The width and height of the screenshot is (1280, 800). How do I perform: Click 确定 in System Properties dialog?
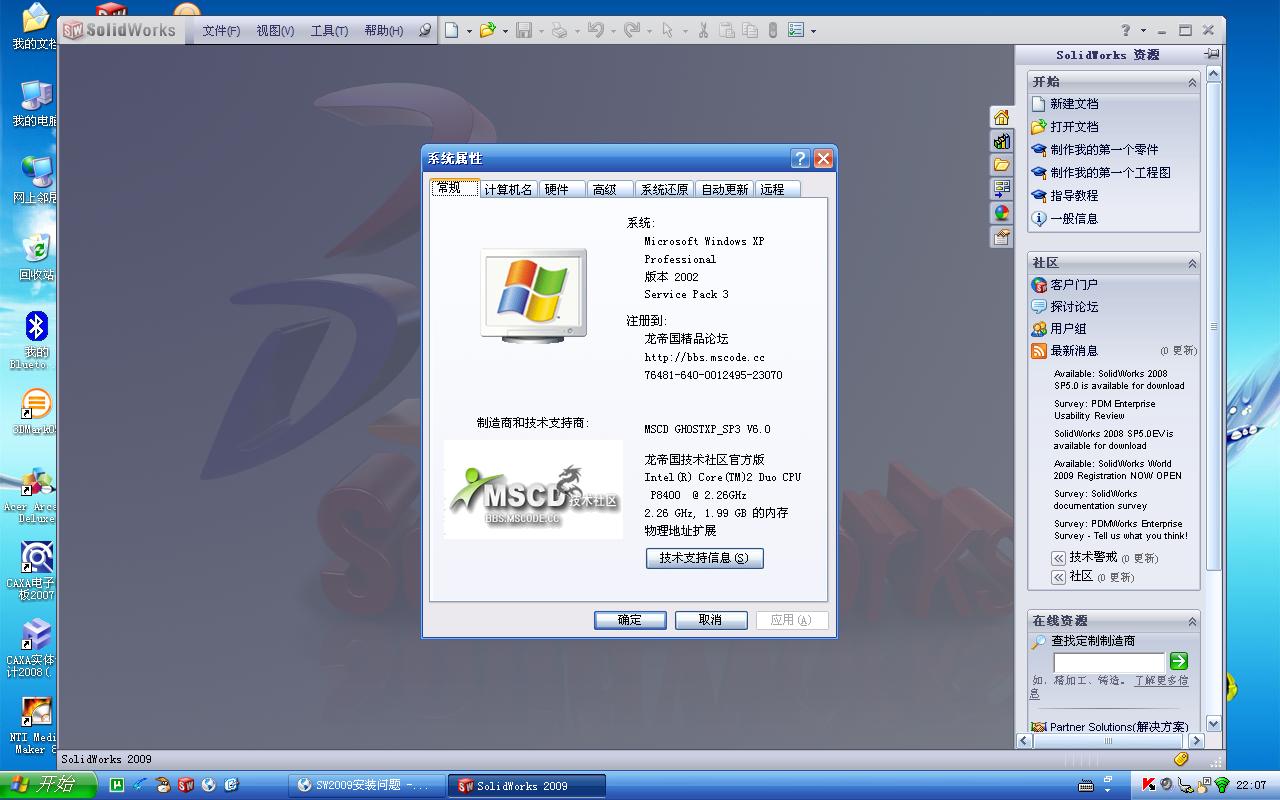[x=630, y=620]
